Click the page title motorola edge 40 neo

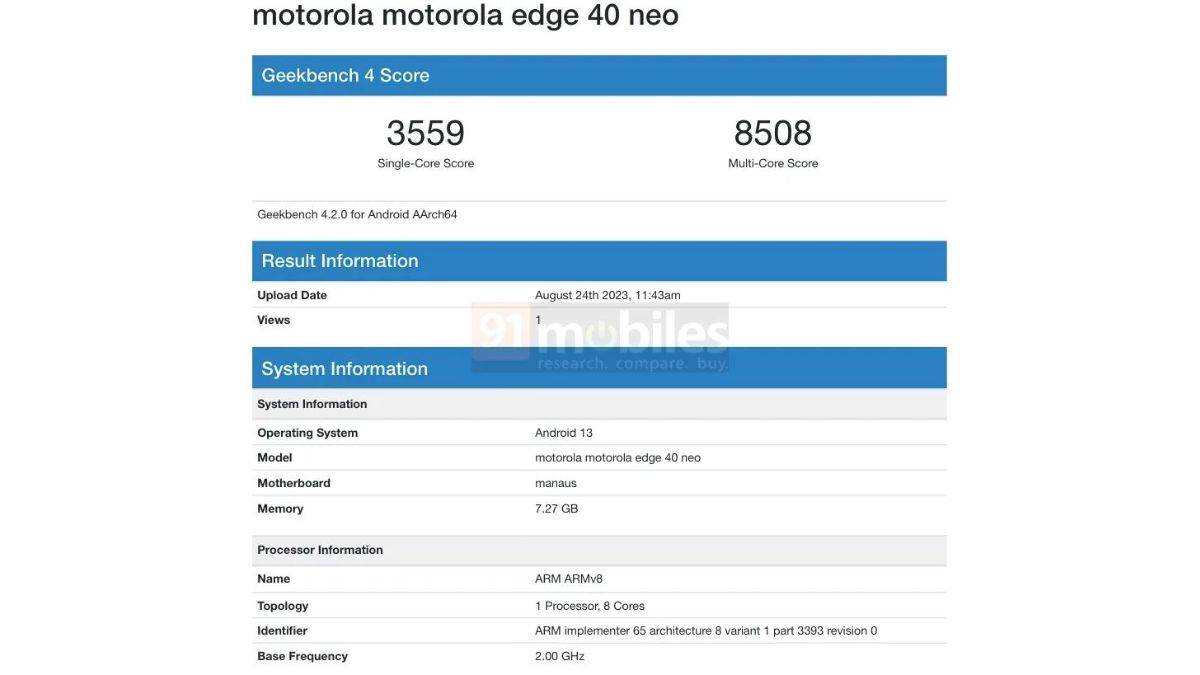pyautogui.click(x=465, y=16)
